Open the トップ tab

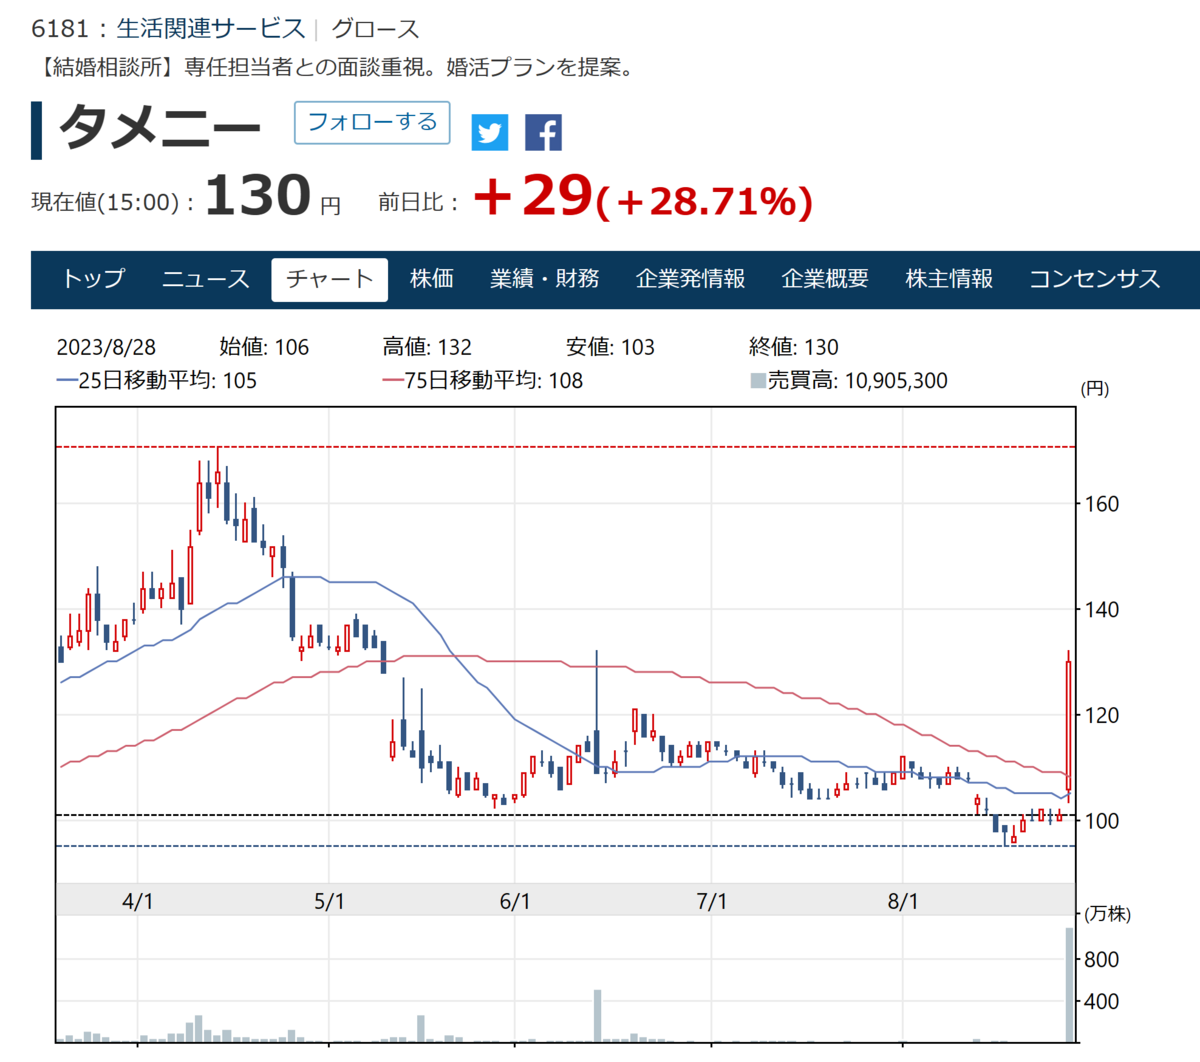click(x=94, y=279)
